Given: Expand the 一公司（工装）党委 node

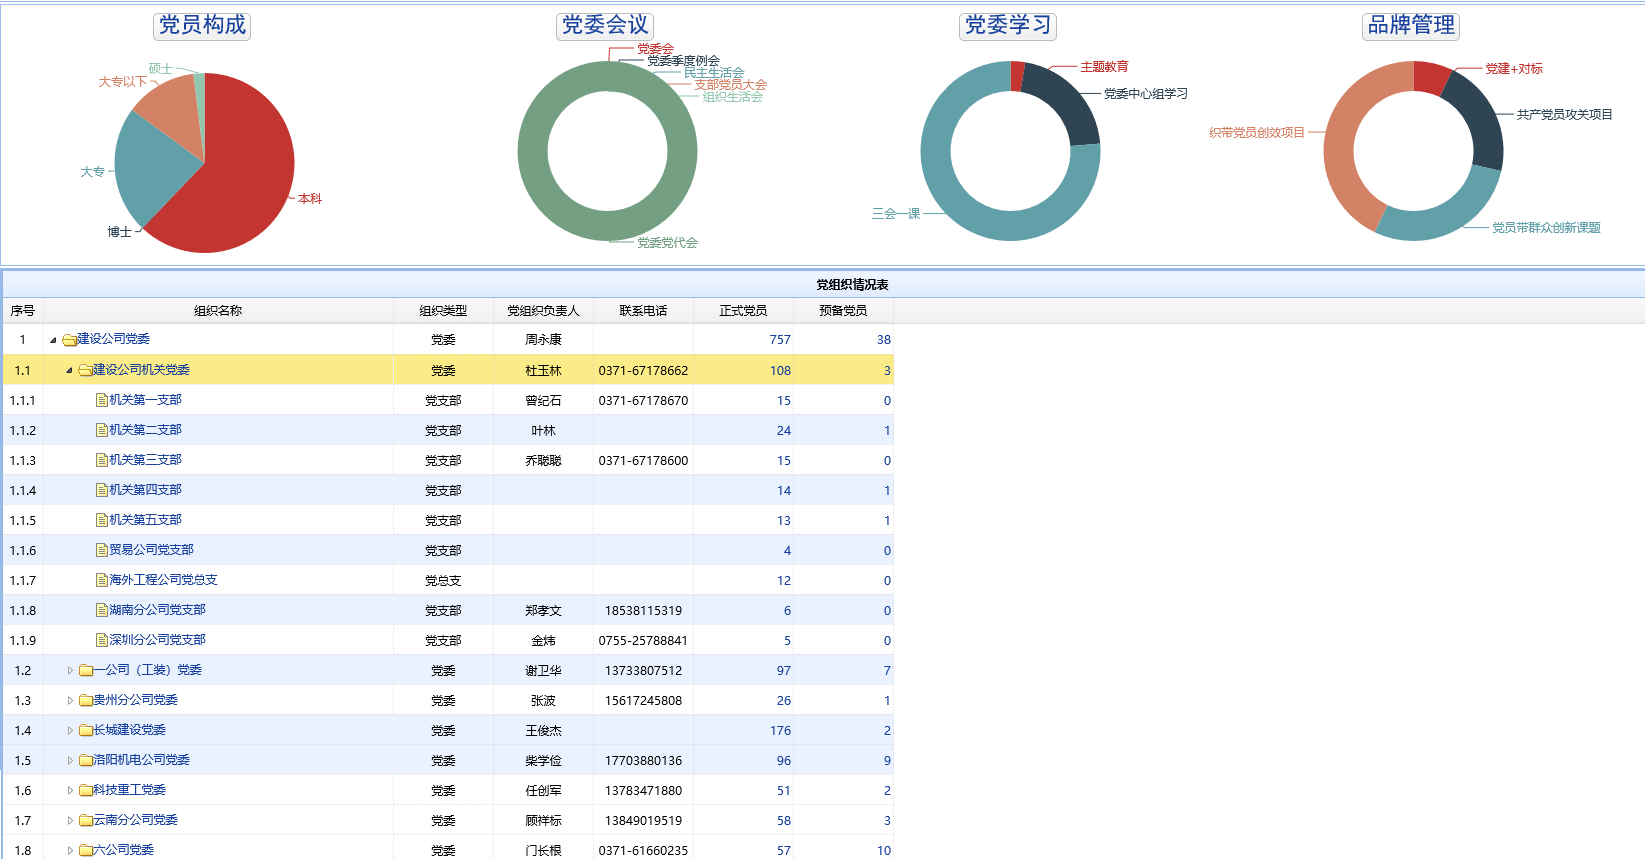Looking at the screenshot, I should coord(70,670).
